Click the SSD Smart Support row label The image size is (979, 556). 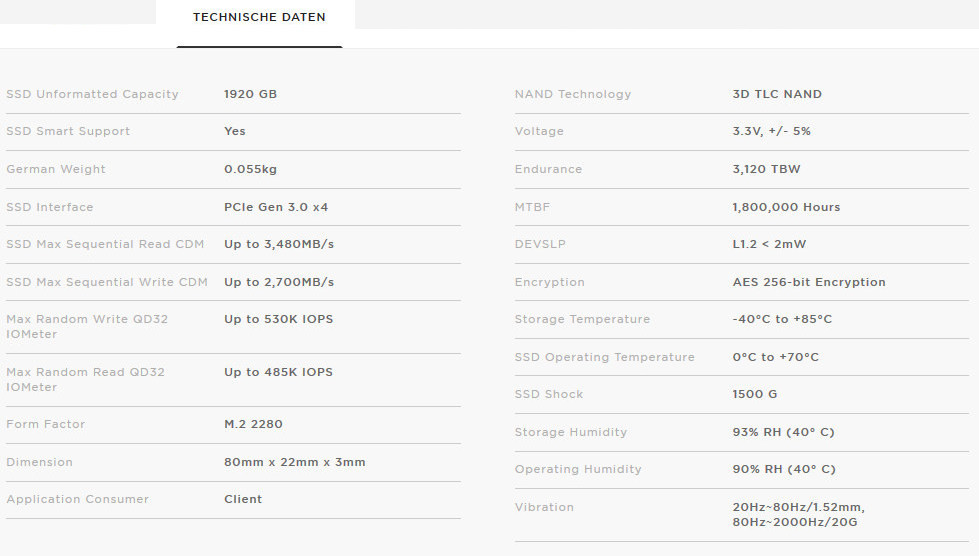coord(68,131)
